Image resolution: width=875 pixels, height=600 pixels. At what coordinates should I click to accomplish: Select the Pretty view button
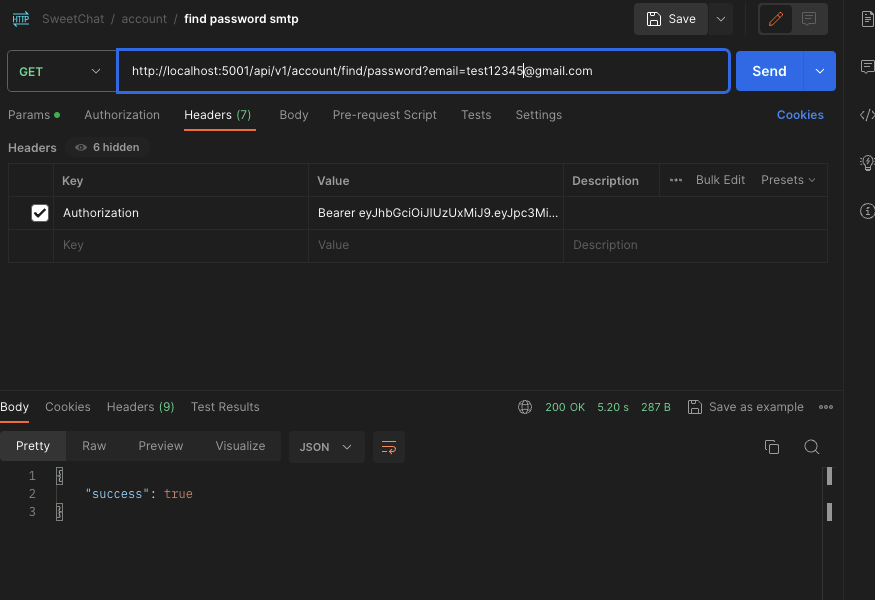point(33,446)
